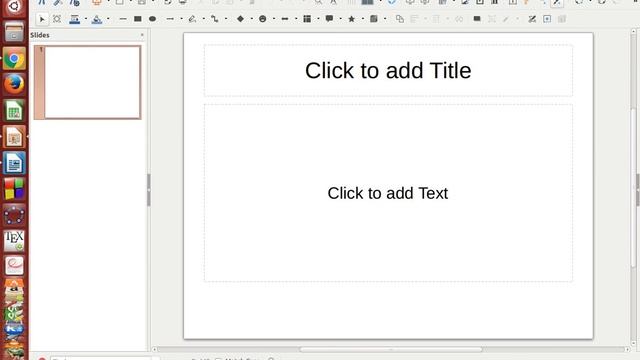Launch Google Chrome from the dock
640x360 pixels.
[x=14, y=59]
